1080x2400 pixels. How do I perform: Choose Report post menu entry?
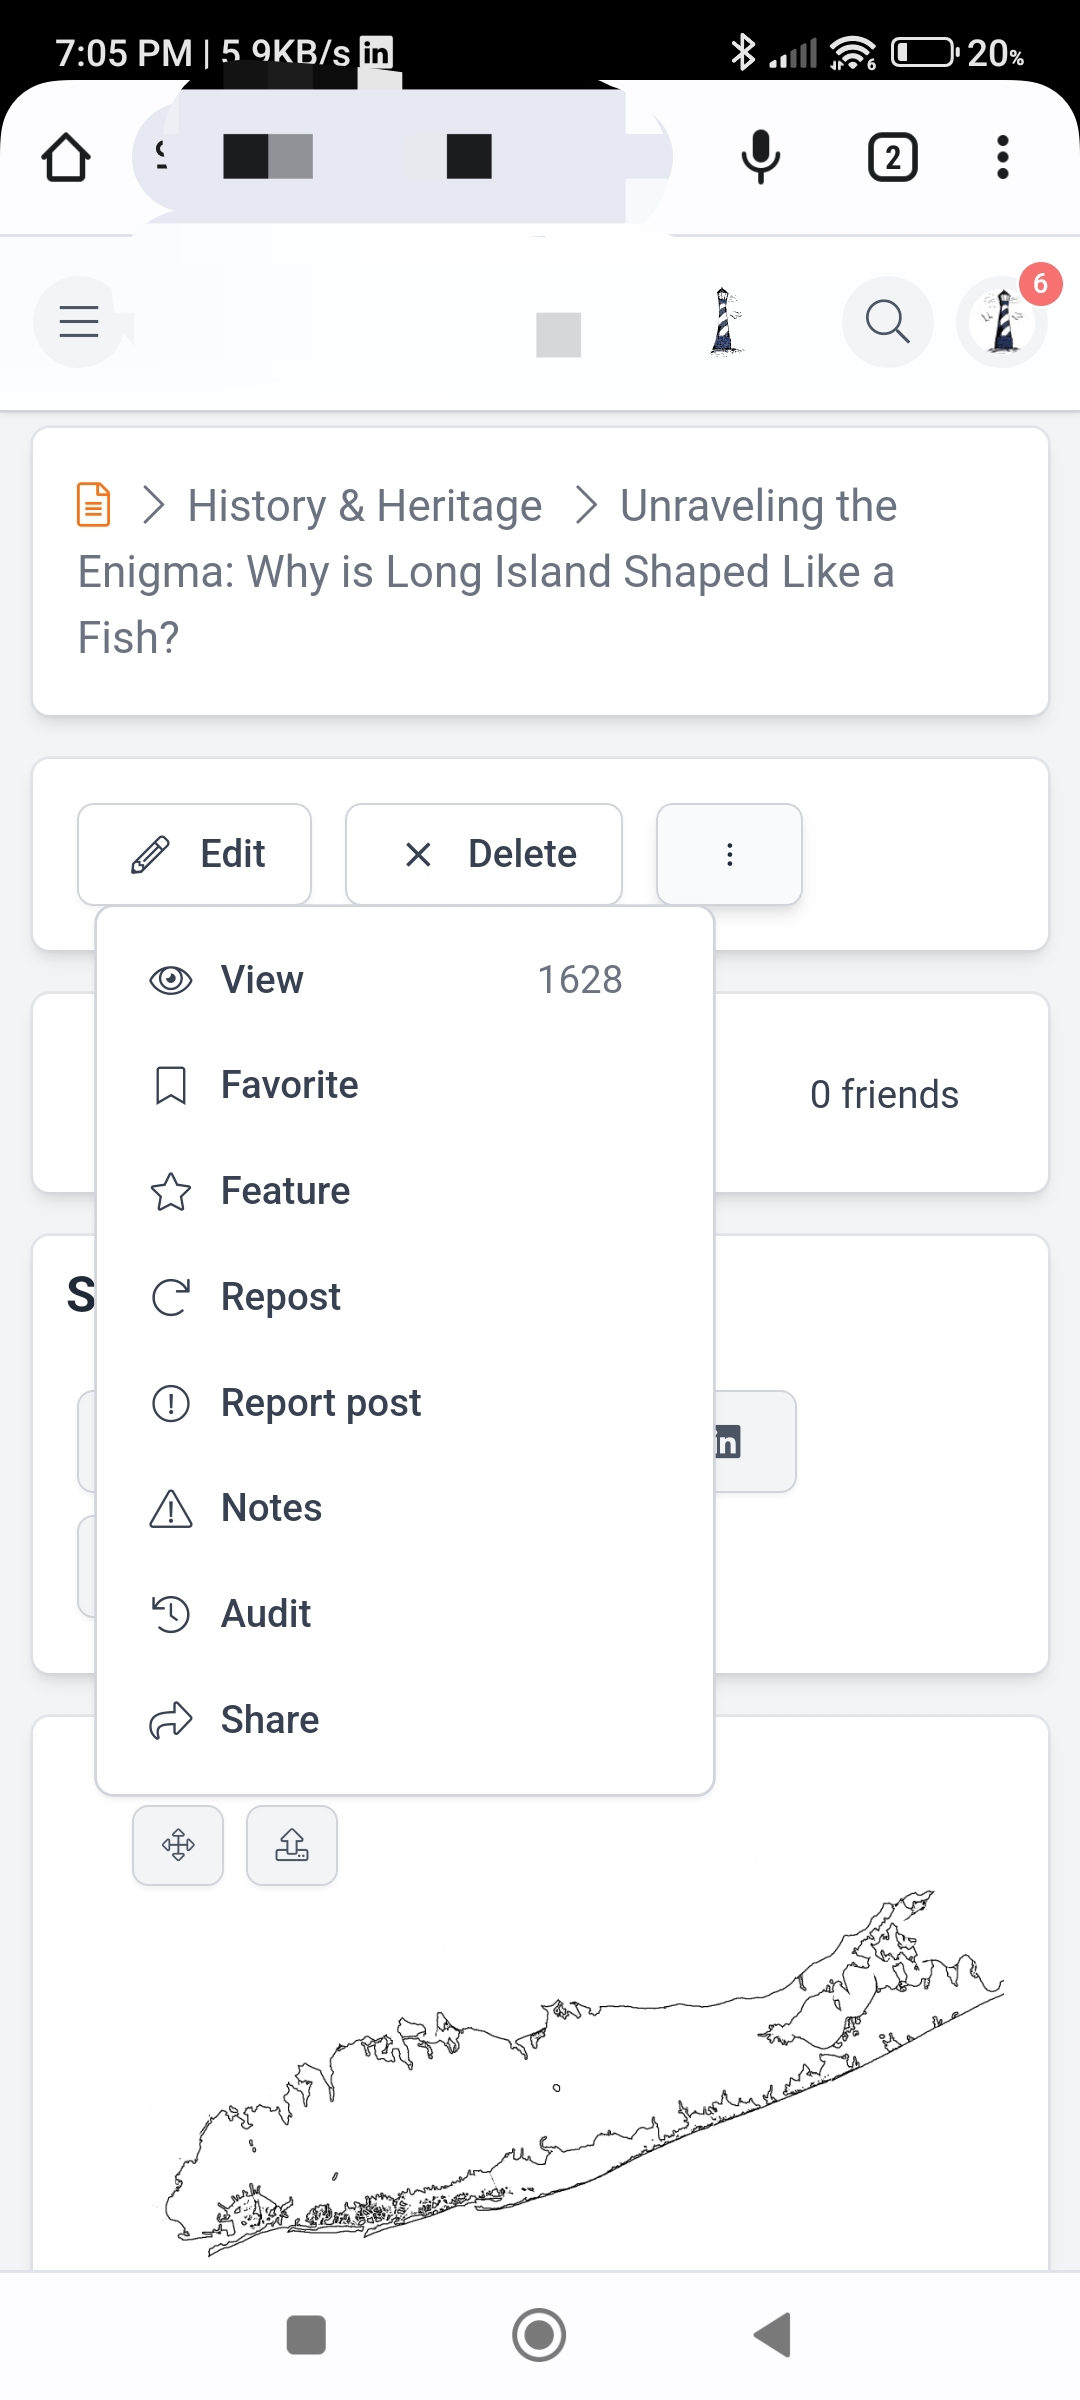pos(320,1403)
